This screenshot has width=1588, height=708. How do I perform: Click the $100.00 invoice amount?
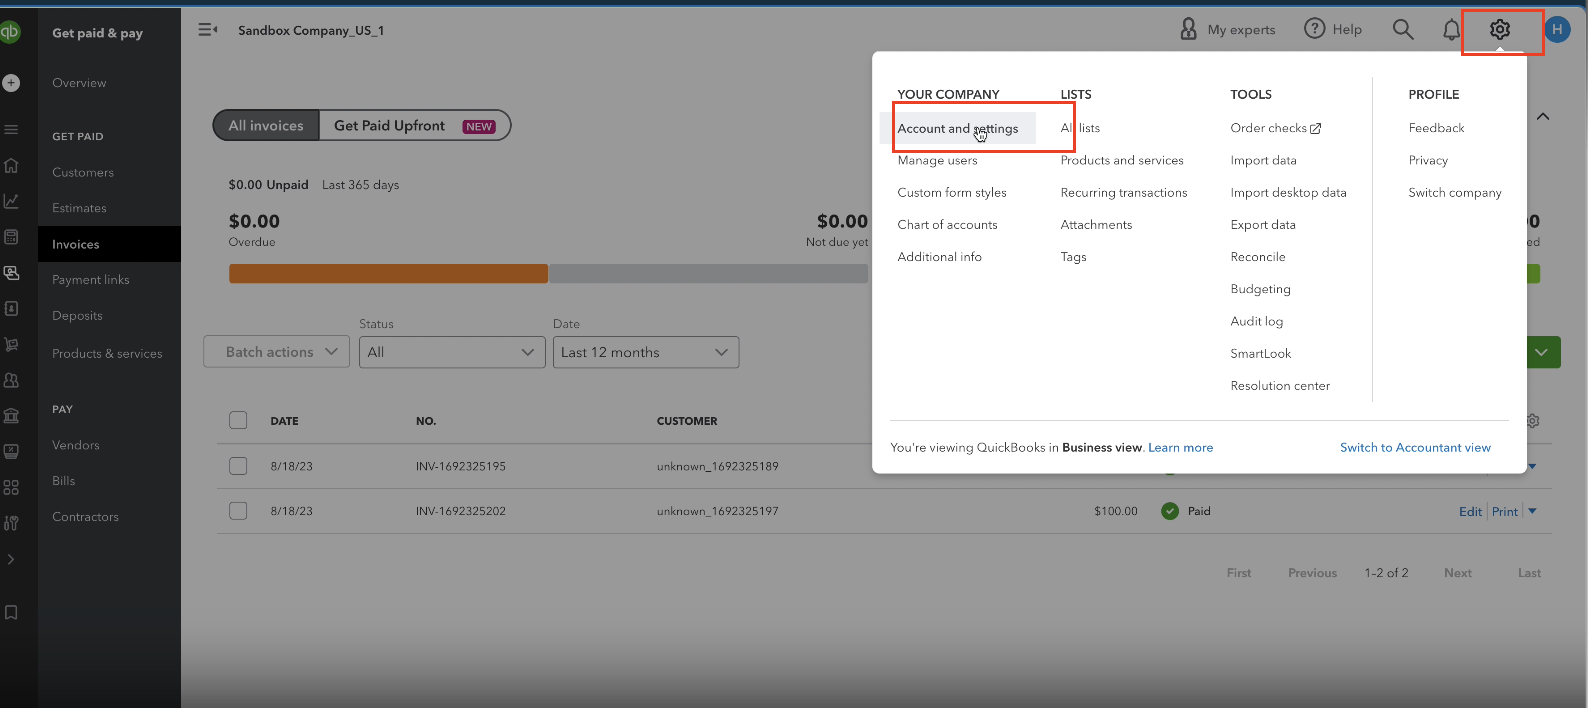click(1116, 511)
